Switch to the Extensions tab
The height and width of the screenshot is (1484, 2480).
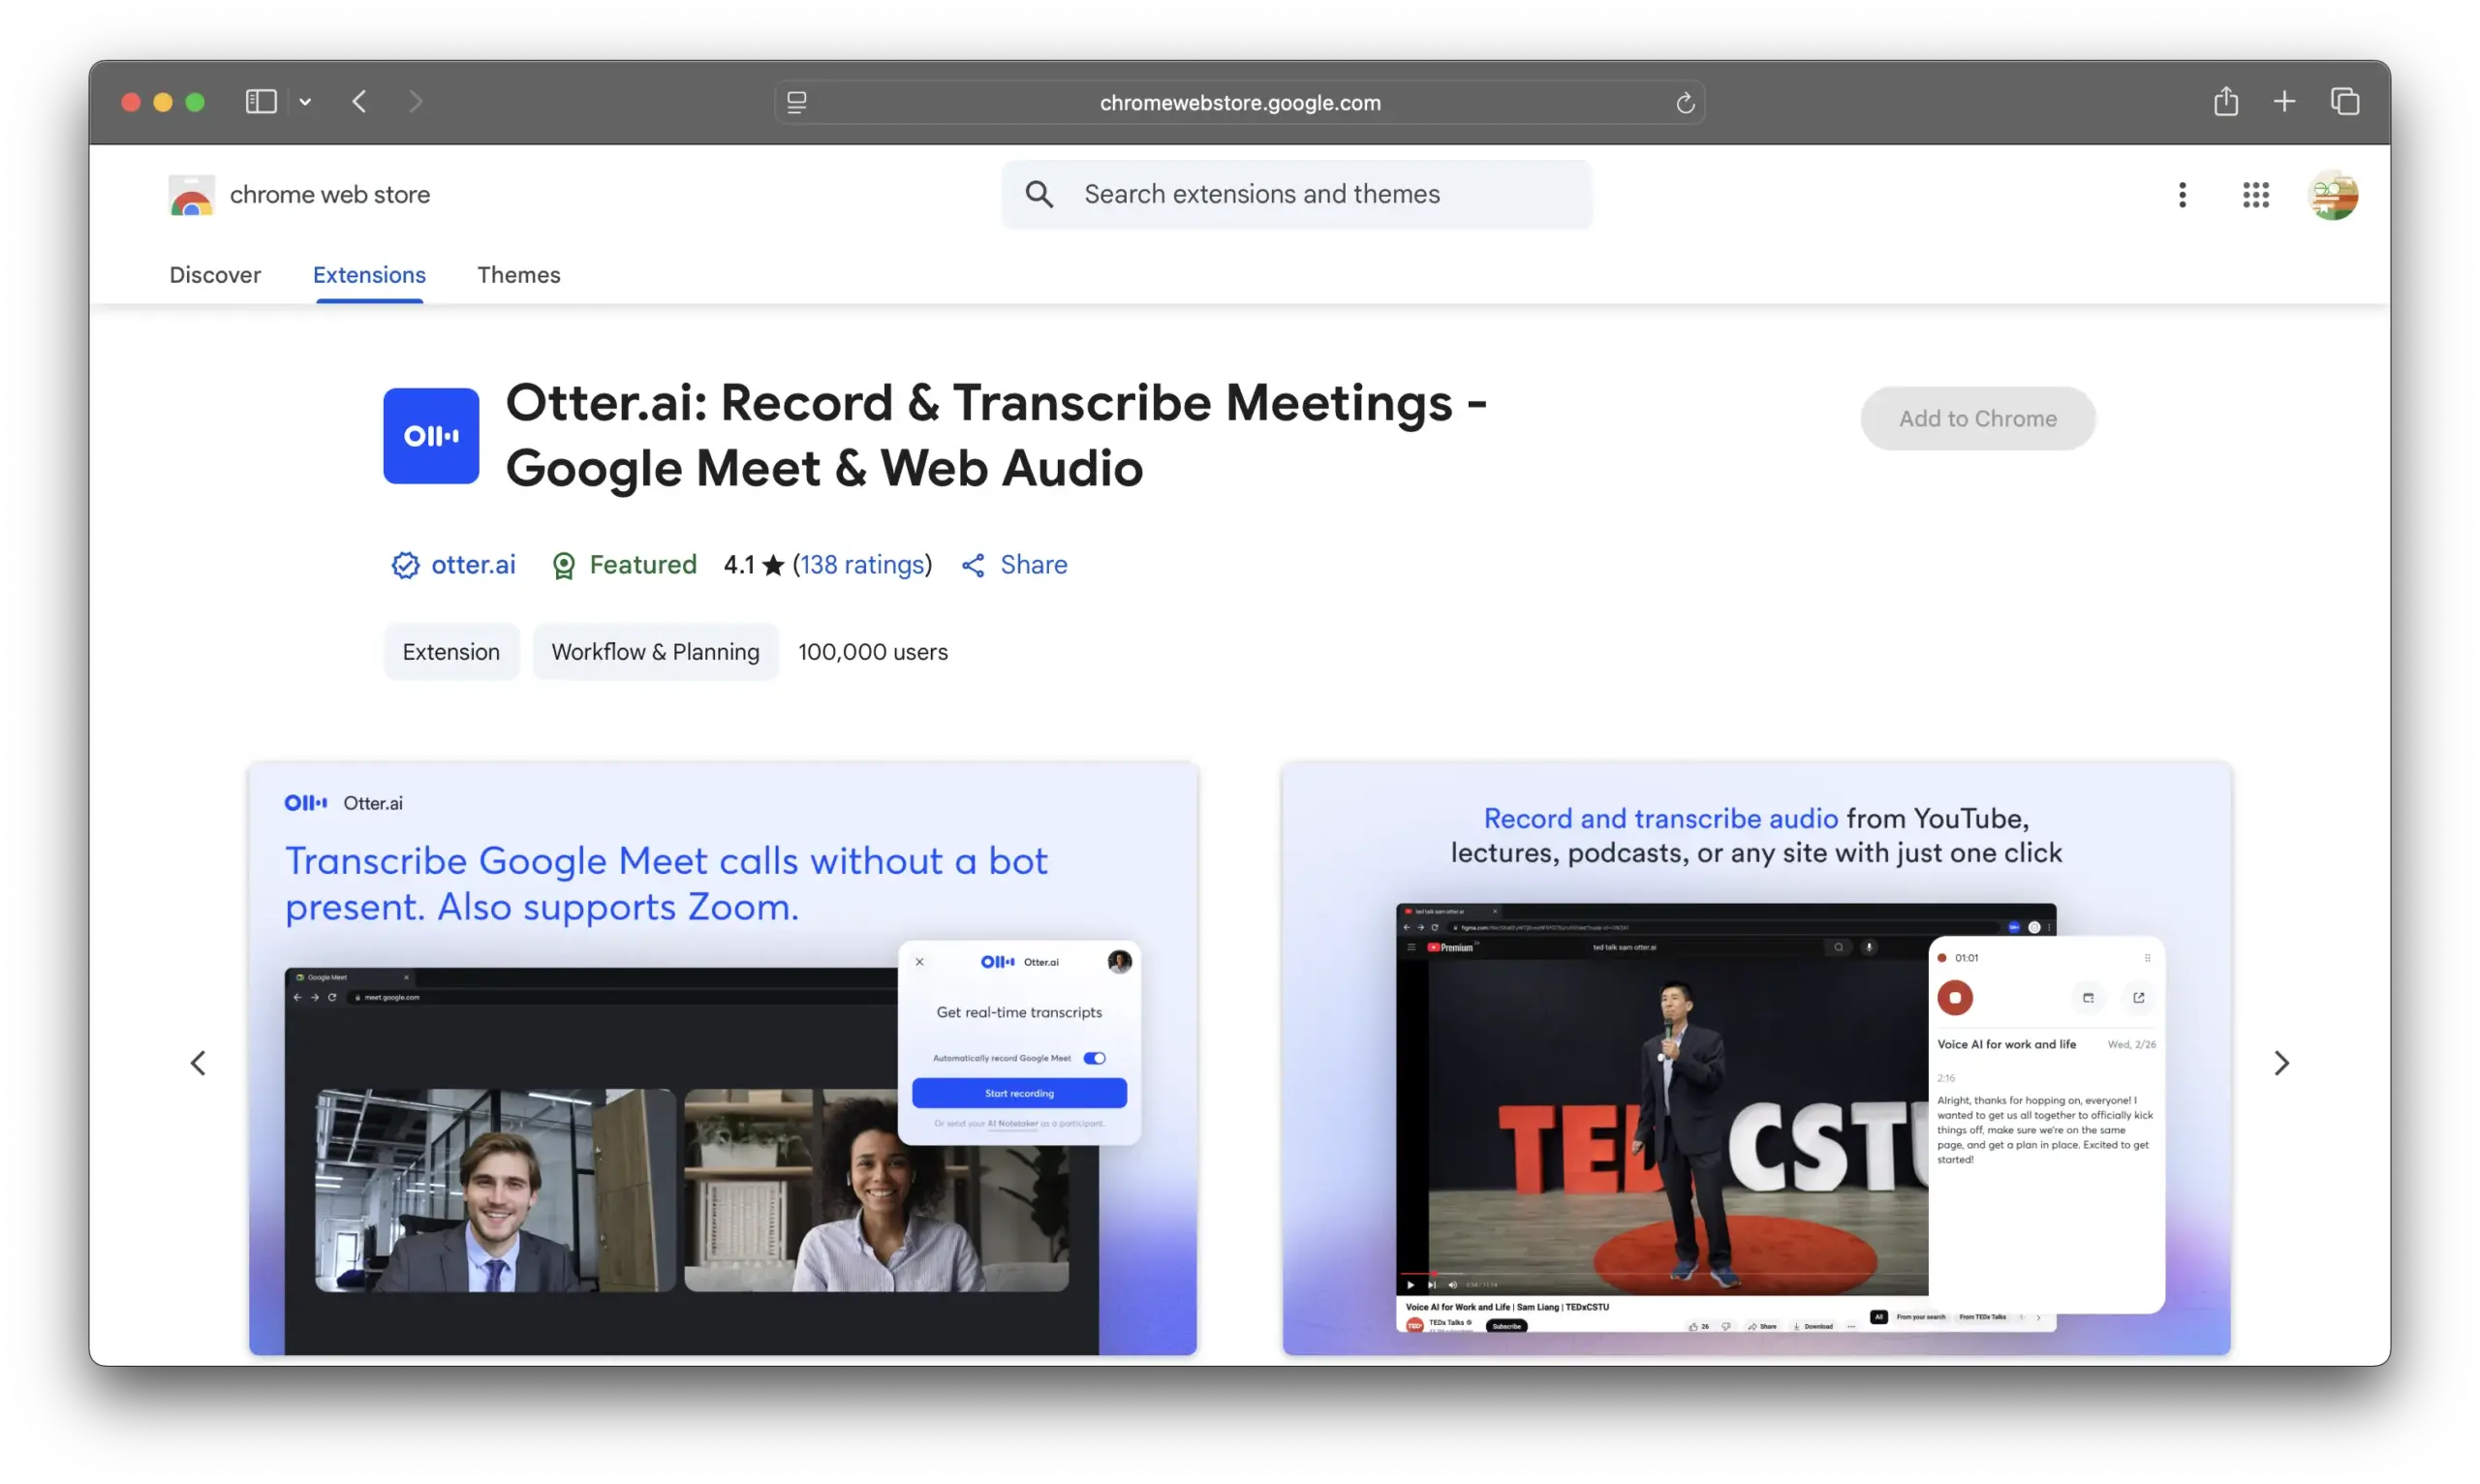coord(369,275)
